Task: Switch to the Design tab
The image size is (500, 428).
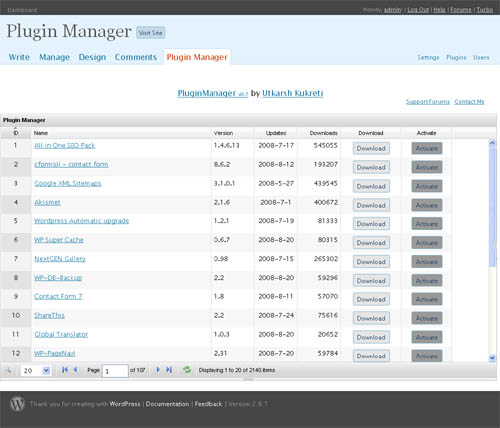Action: (92, 57)
